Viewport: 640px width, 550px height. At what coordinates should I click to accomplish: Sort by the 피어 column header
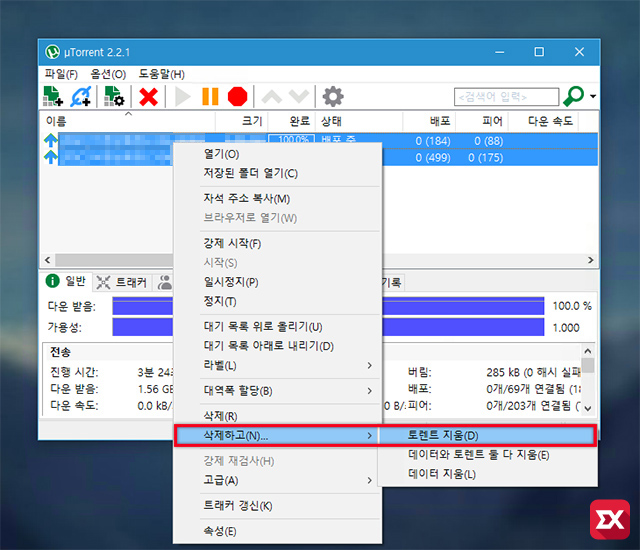click(x=482, y=121)
